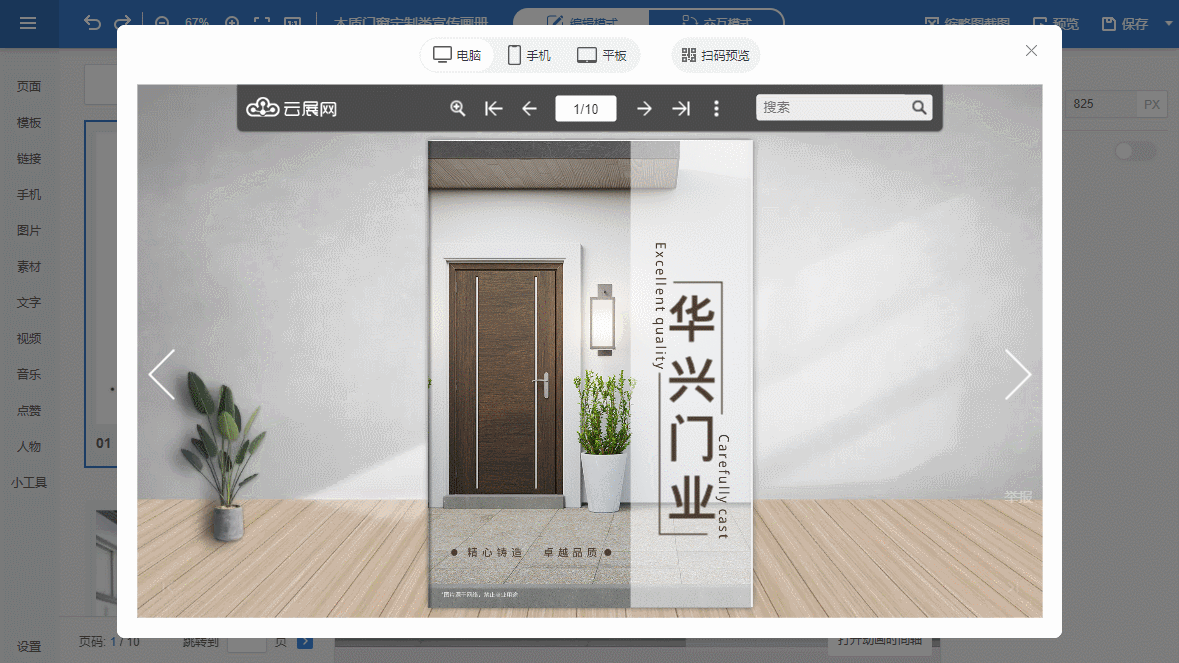
Task: Jump to last page icon
Action: (680, 108)
